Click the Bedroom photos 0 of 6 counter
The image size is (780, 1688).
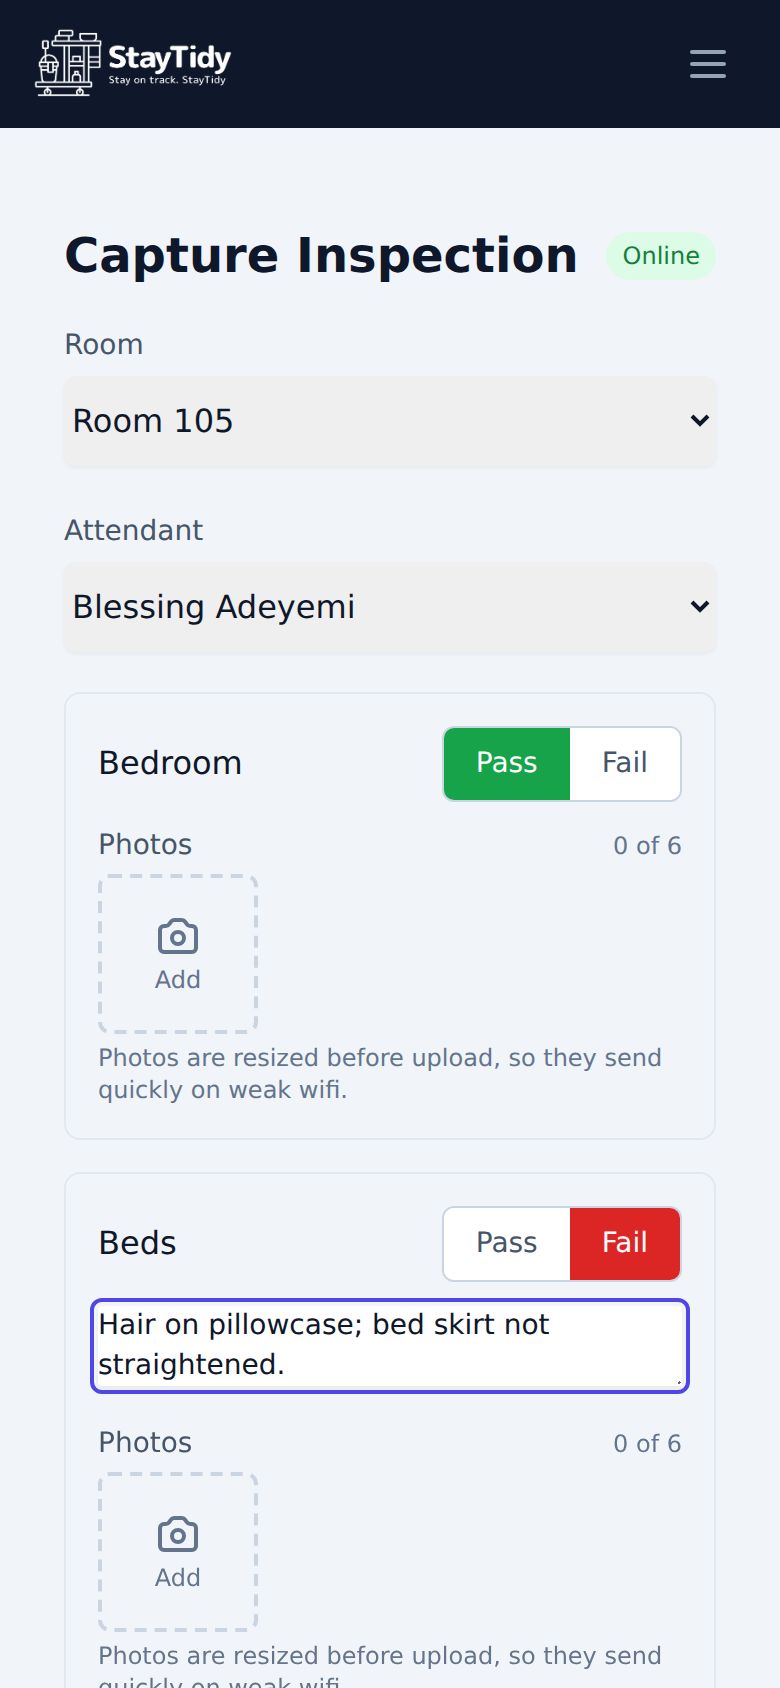pos(647,846)
